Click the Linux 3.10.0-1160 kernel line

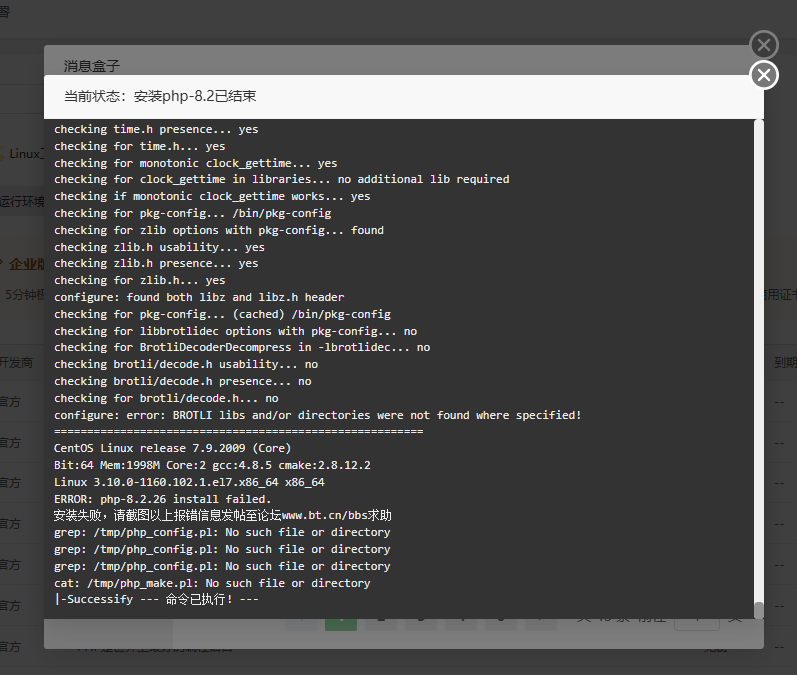(189, 482)
